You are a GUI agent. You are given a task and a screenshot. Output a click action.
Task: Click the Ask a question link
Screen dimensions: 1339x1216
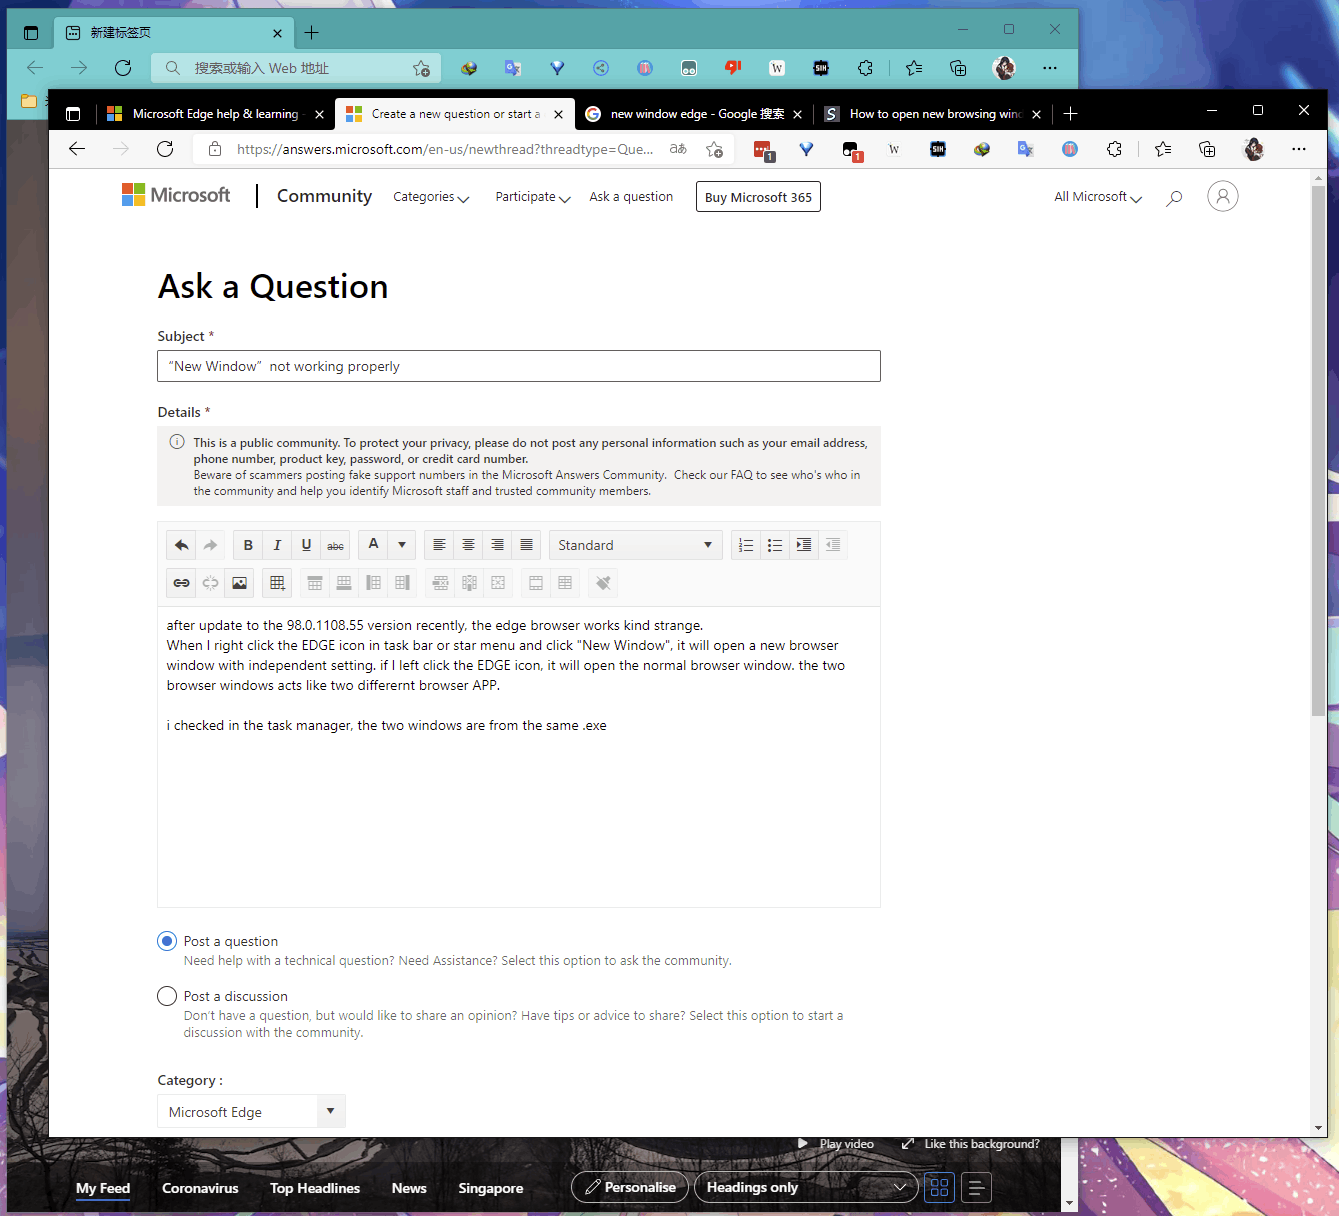[x=631, y=197]
